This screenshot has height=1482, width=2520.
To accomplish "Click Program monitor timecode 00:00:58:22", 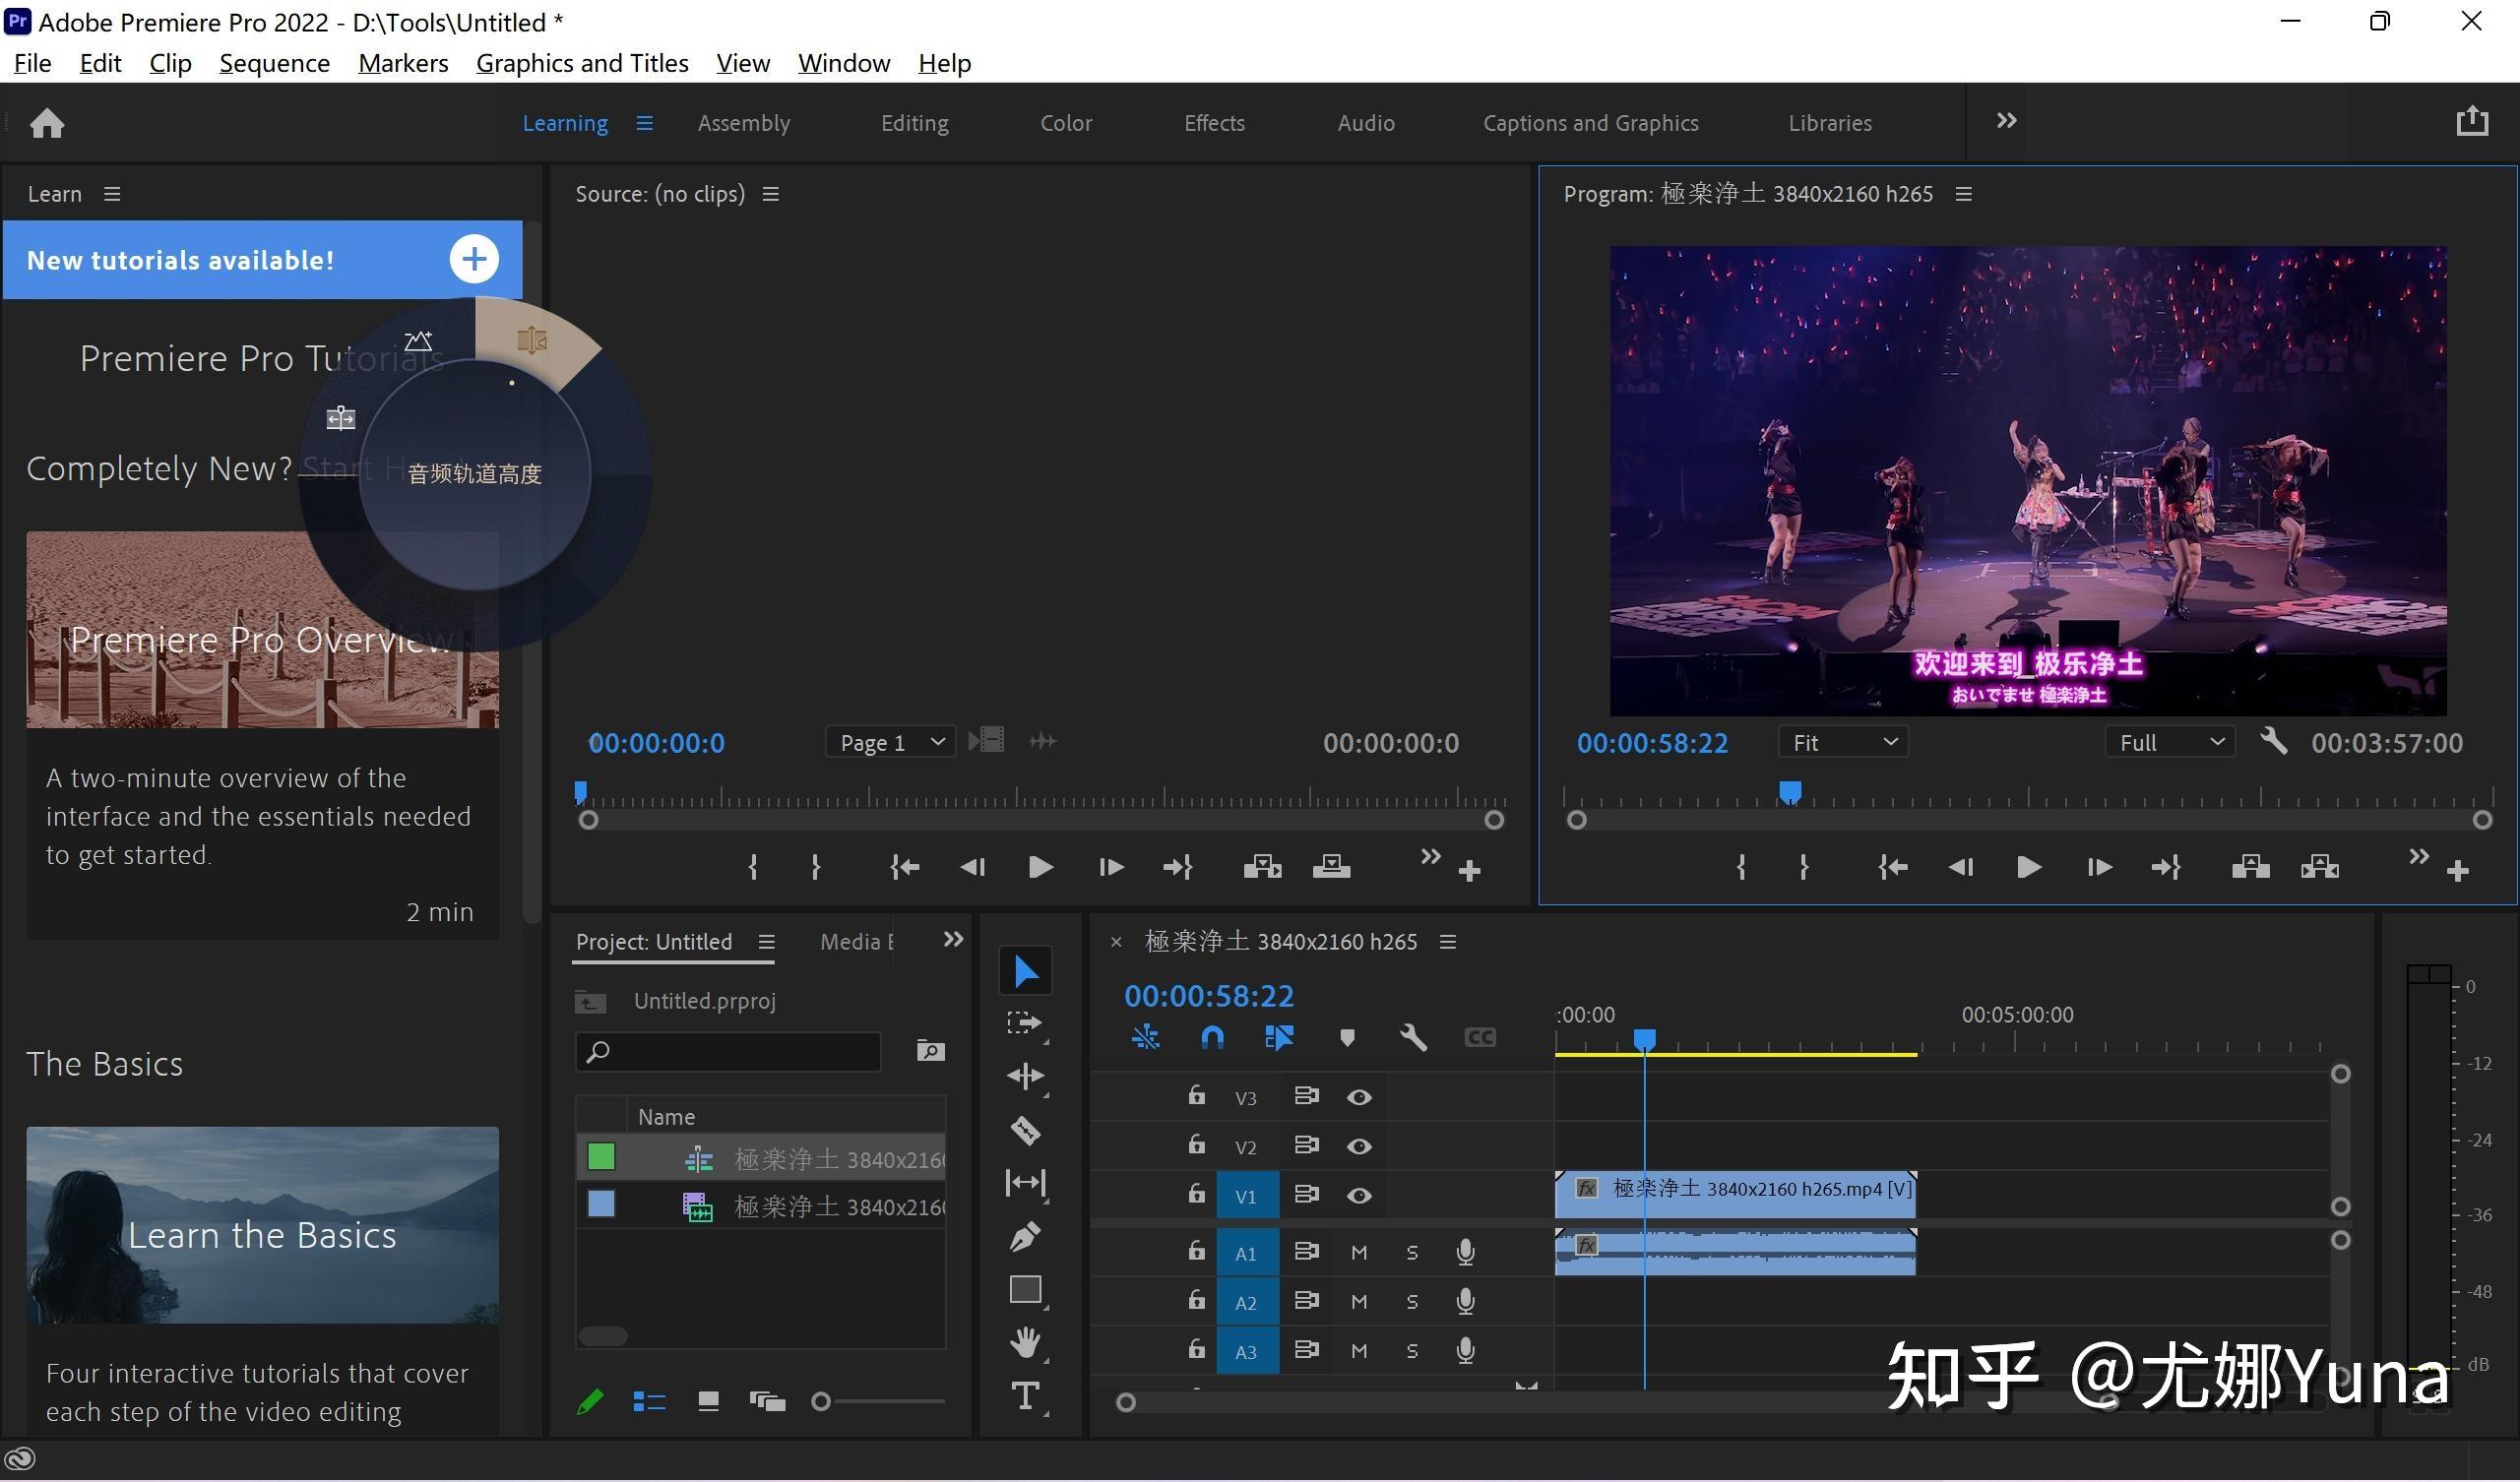I will click(x=1652, y=743).
